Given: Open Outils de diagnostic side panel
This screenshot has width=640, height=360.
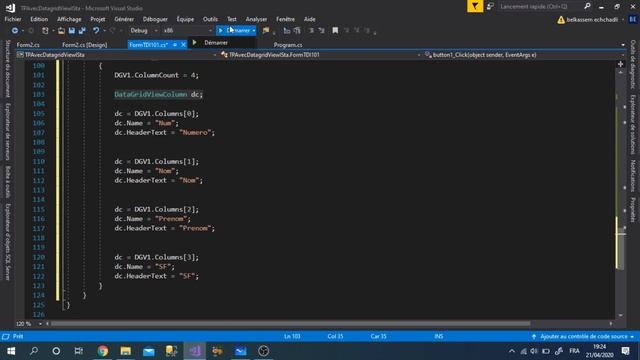Looking at the screenshot, I should [633, 64].
